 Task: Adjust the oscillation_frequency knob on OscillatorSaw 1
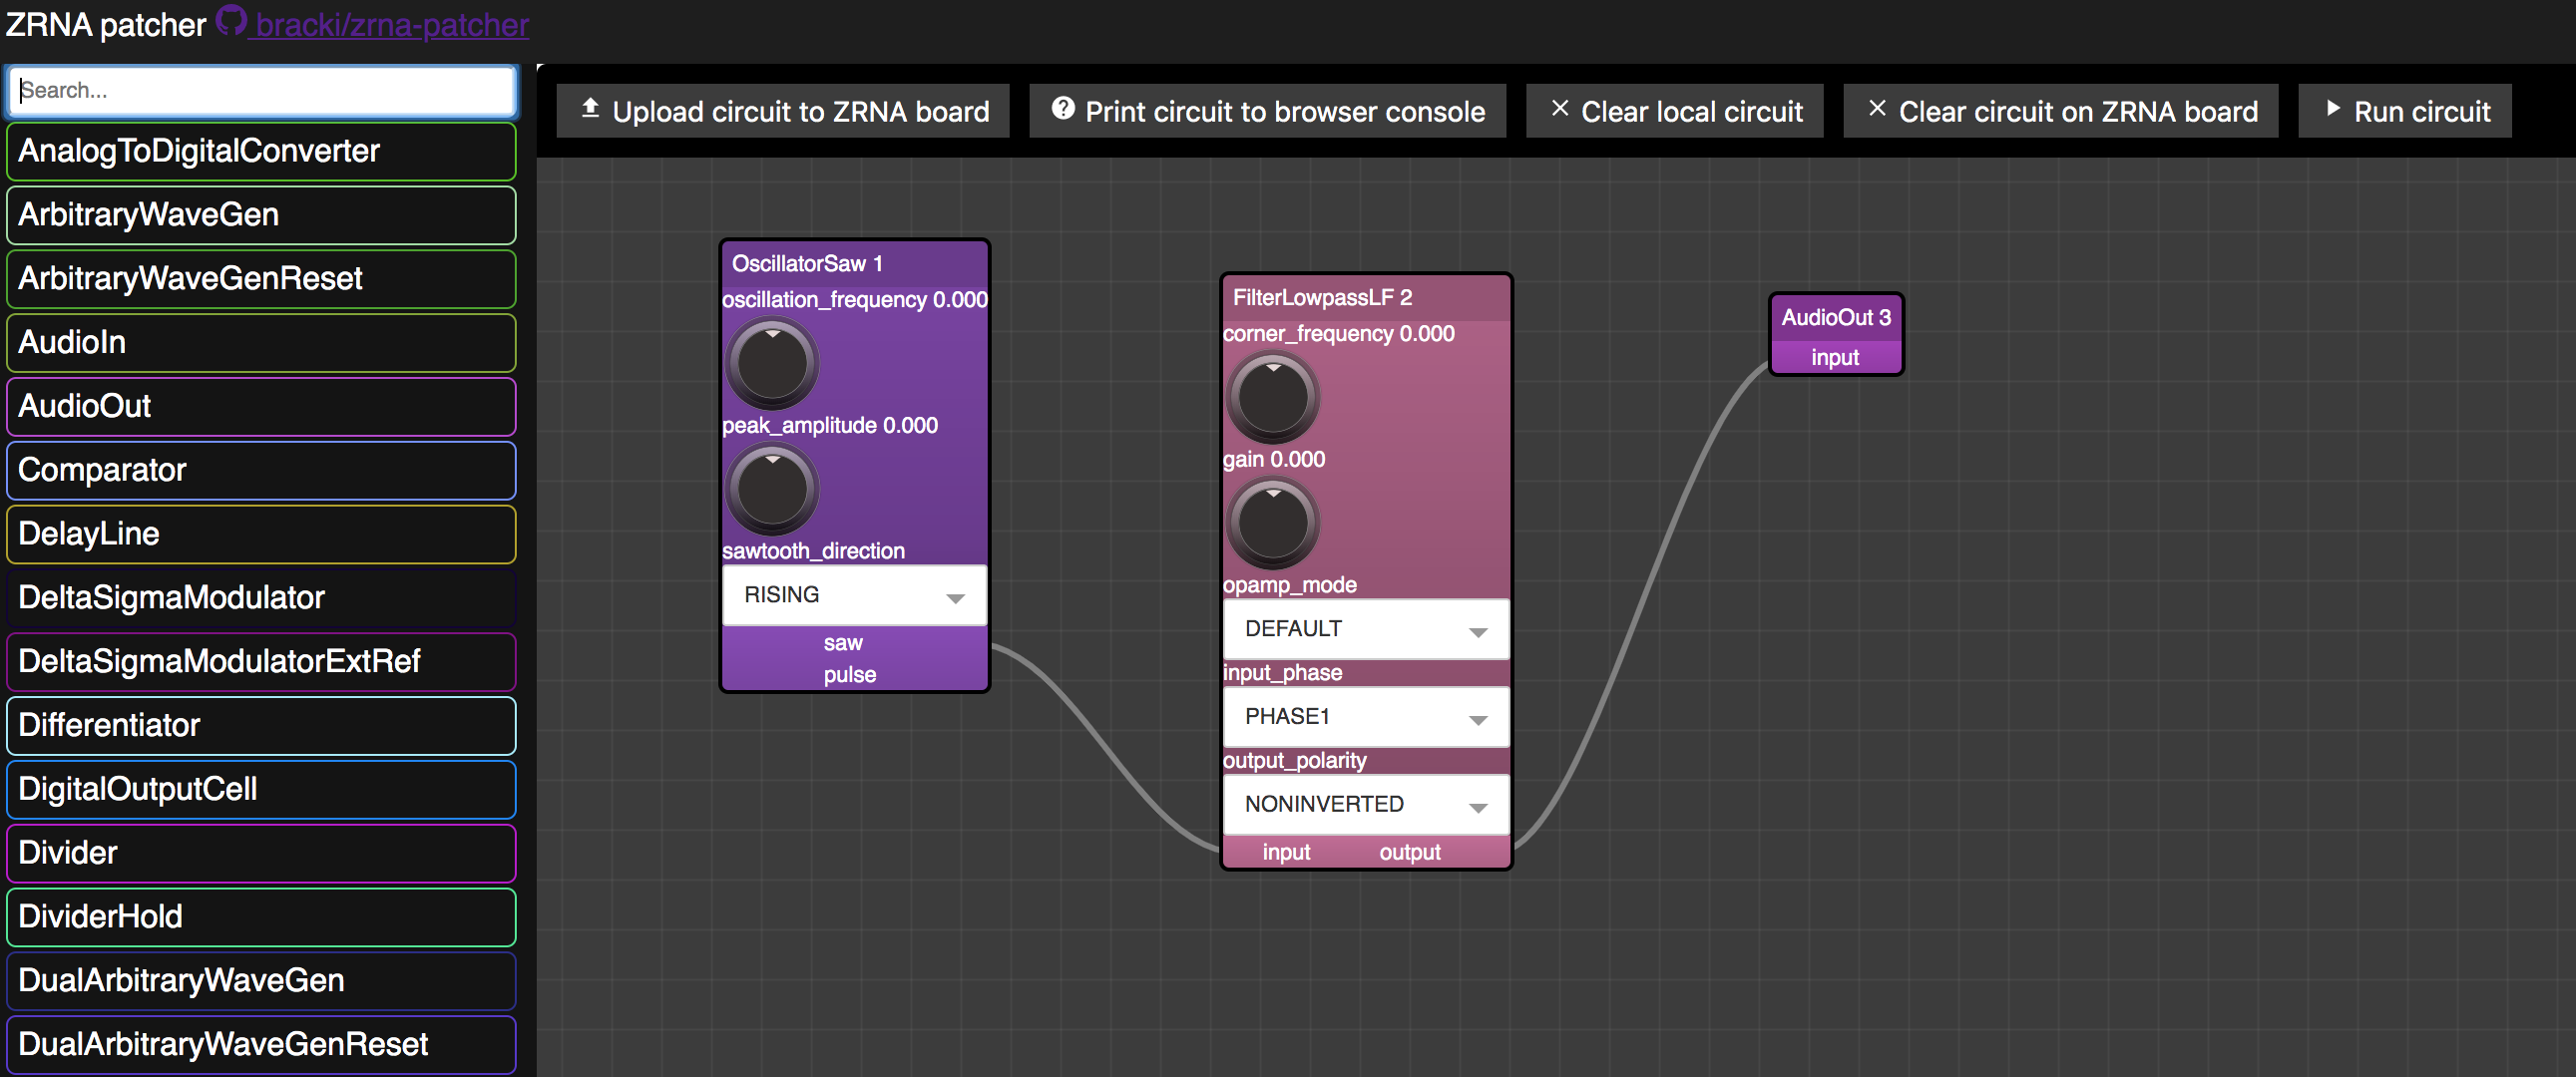(771, 363)
